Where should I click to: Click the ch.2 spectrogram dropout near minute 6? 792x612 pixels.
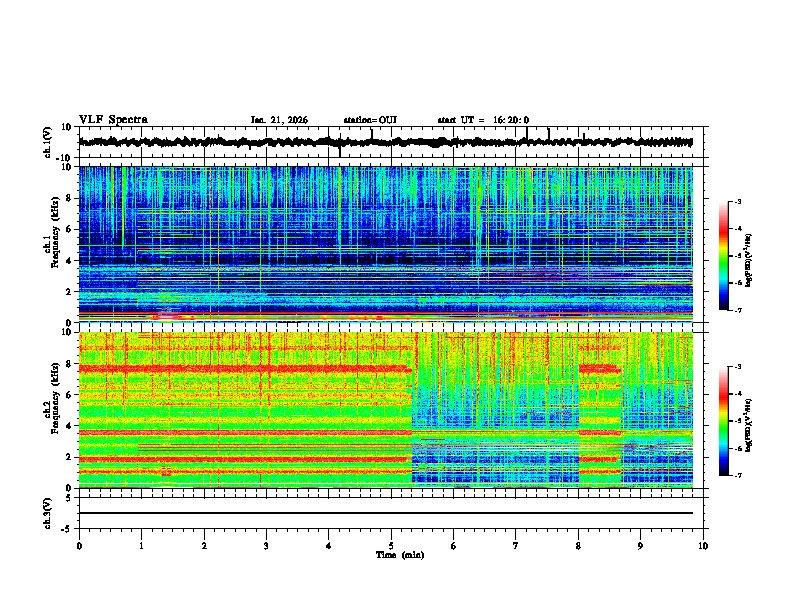(495, 409)
